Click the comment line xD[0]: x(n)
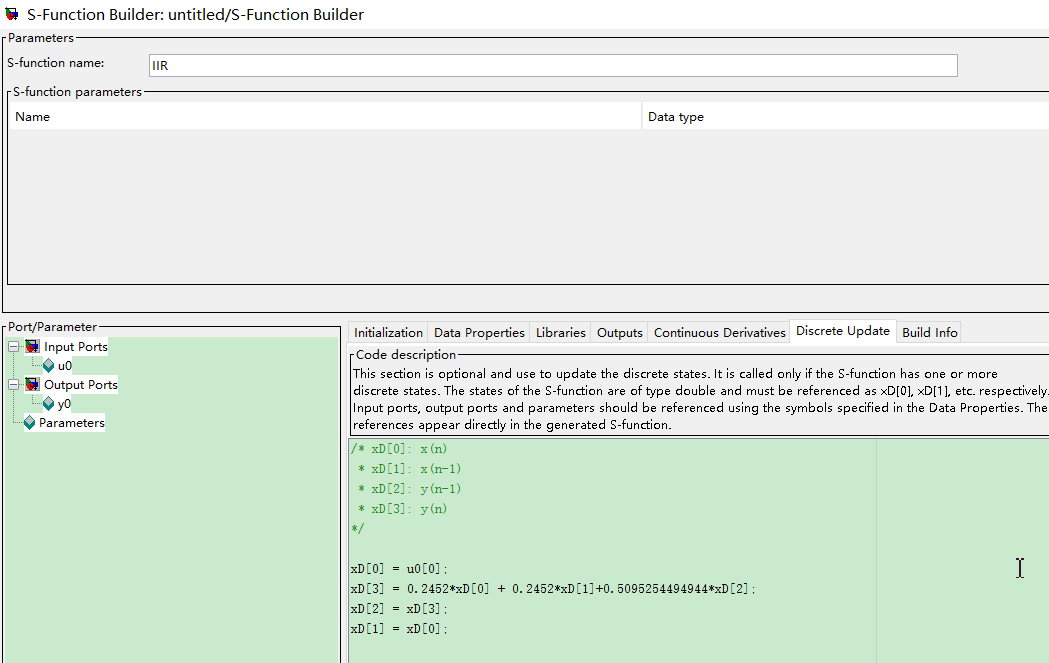The image size is (1049, 663). [x=399, y=449]
